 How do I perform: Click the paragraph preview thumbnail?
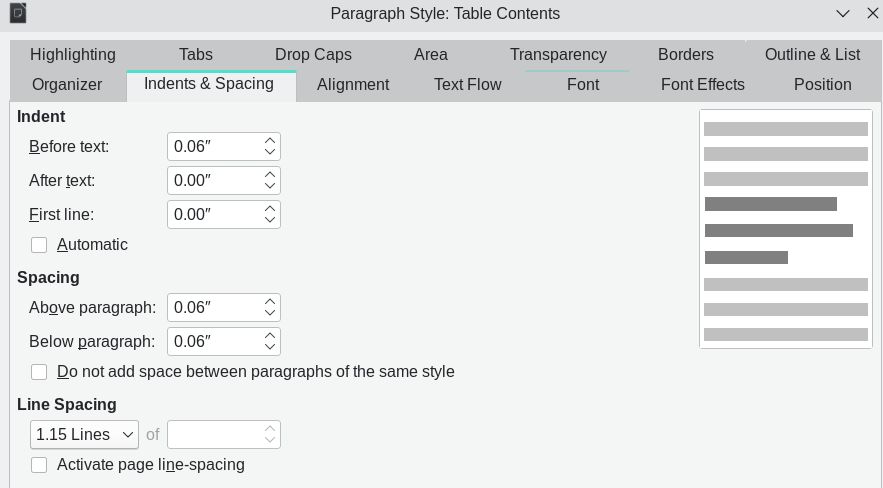(786, 229)
